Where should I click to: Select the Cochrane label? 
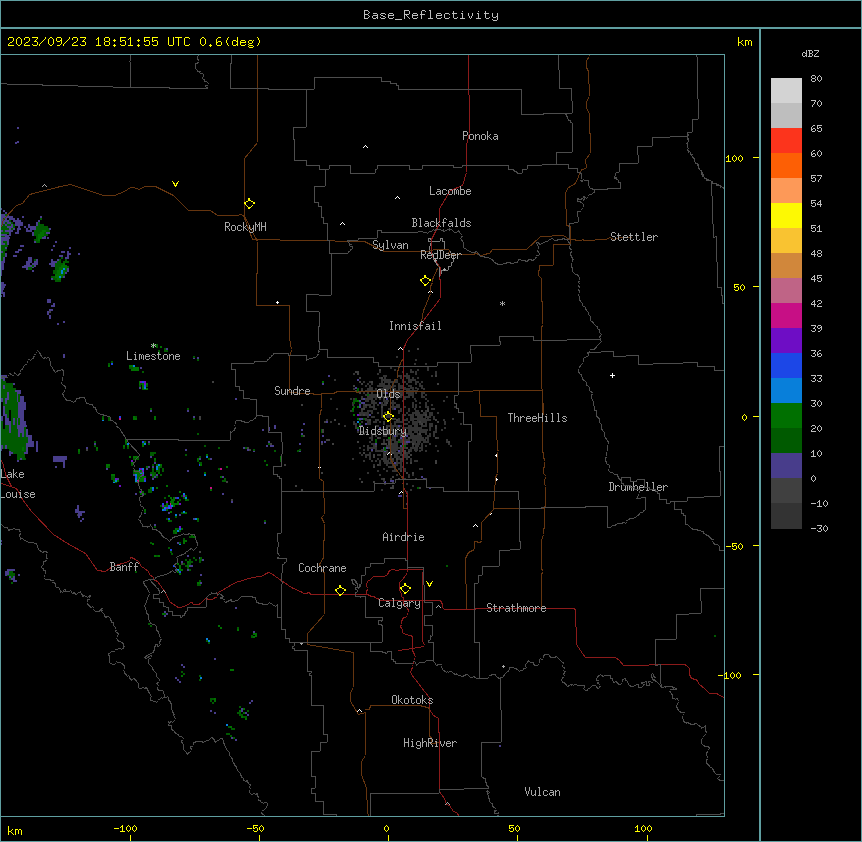click(x=322, y=568)
